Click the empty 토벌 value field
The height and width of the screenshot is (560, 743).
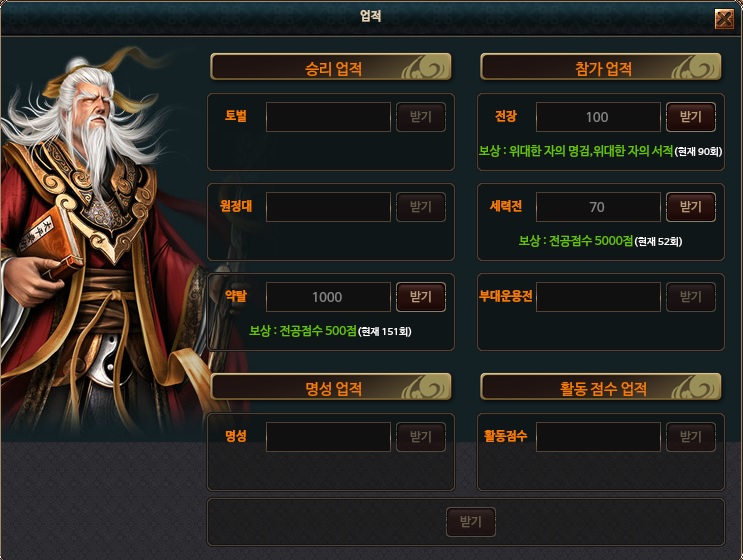coord(328,117)
